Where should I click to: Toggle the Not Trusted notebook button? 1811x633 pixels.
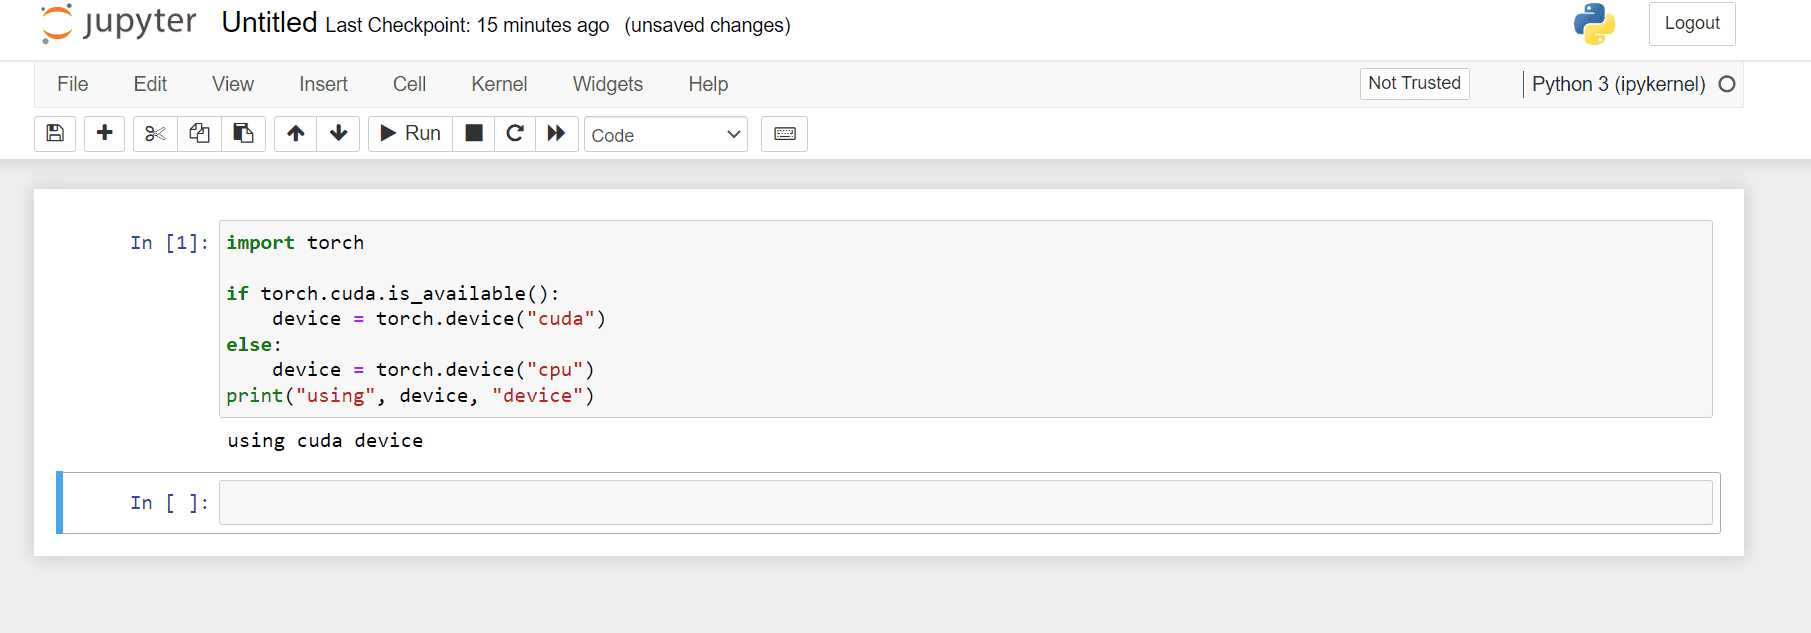pos(1414,83)
